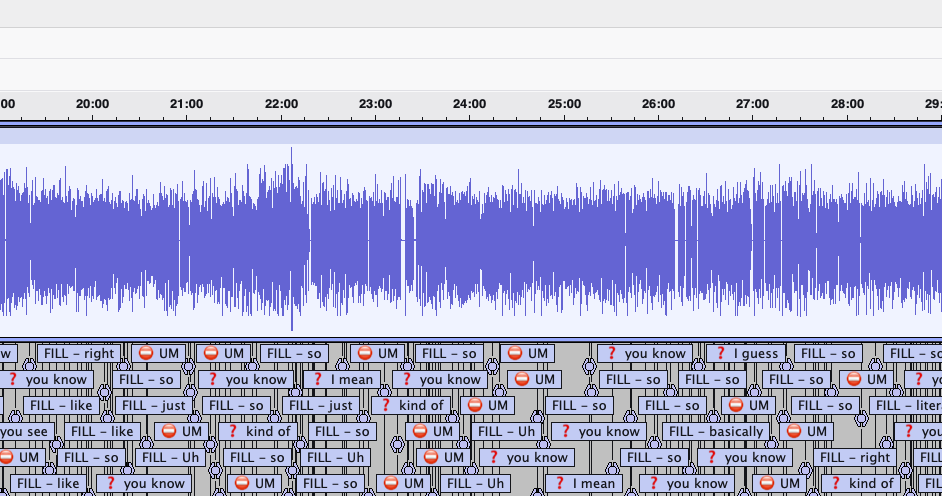Click question mark on 'kind of' right after 'FILL – just'
942x496 pixels.
tap(385, 406)
